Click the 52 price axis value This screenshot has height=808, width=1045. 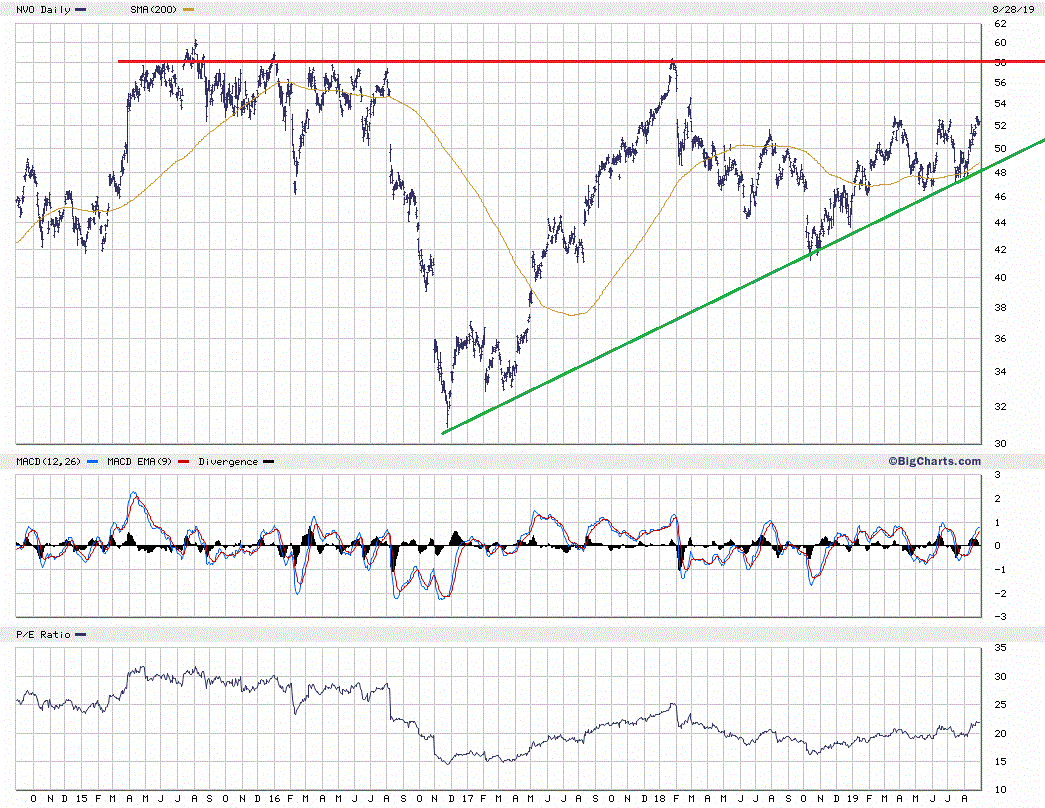coord(1000,125)
